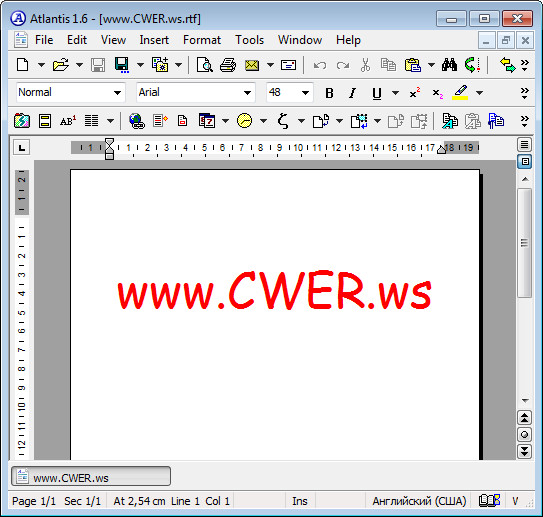
Task: Create a new document with the New icon
Action: pyautogui.click(x=23, y=65)
